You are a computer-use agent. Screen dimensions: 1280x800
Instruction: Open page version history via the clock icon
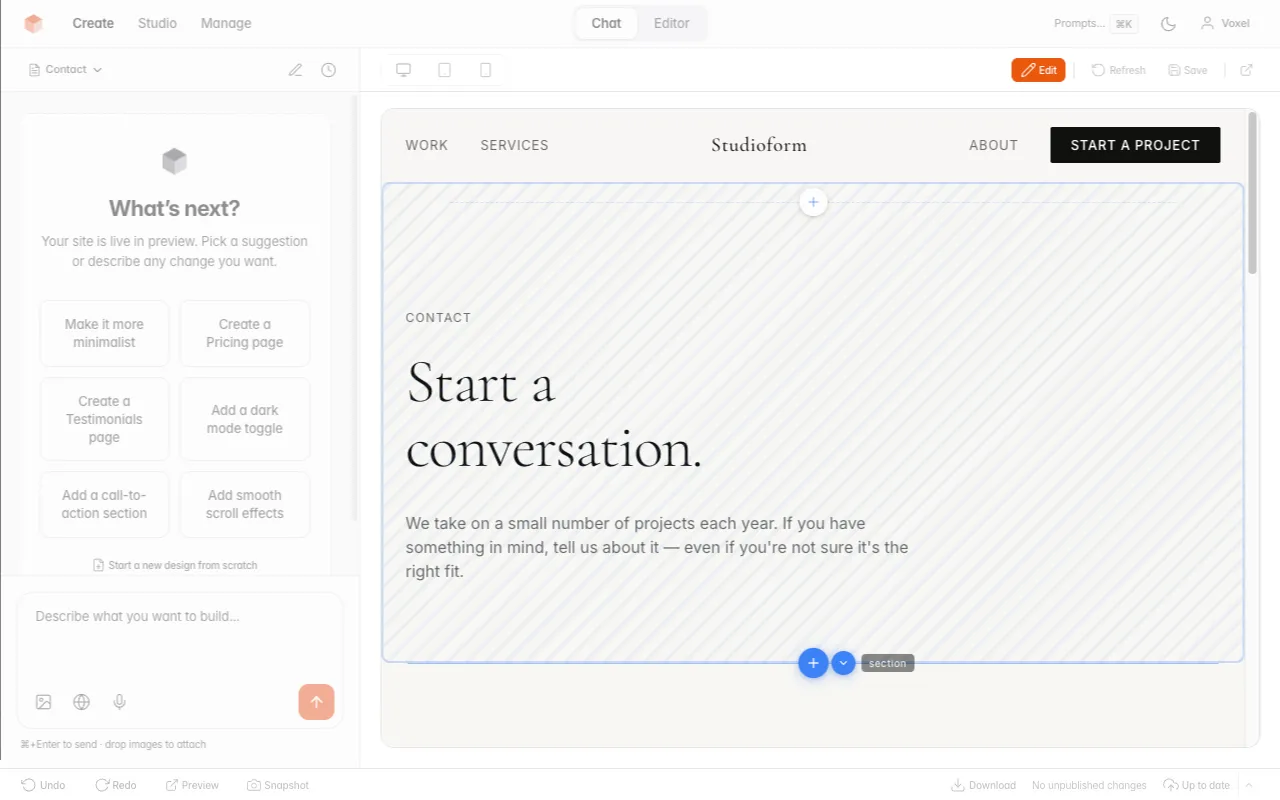coord(328,69)
